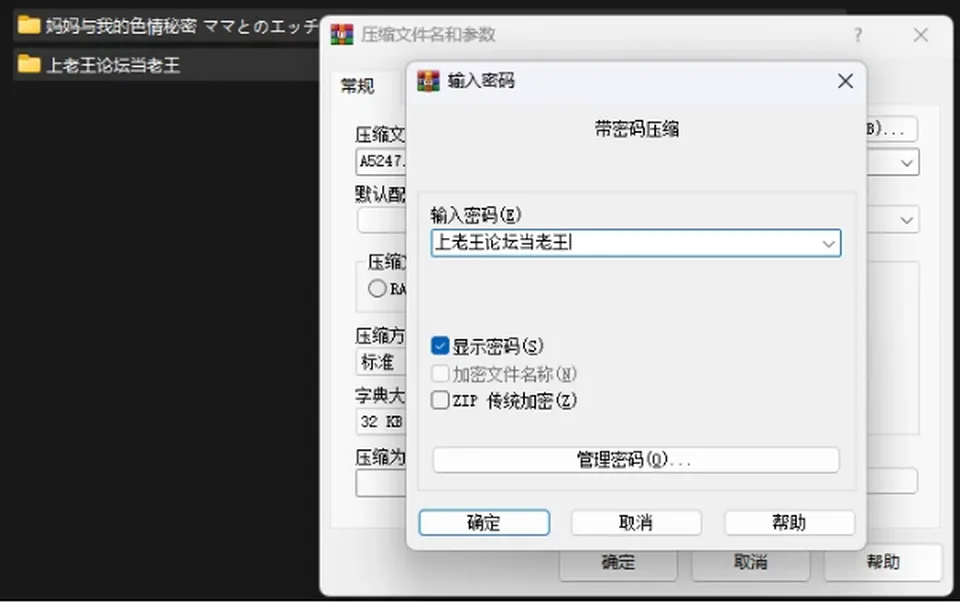Open the archive name dropdown in 压缩文件名和参数
Viewport: 960px width, 603px height.
(906, 163)
